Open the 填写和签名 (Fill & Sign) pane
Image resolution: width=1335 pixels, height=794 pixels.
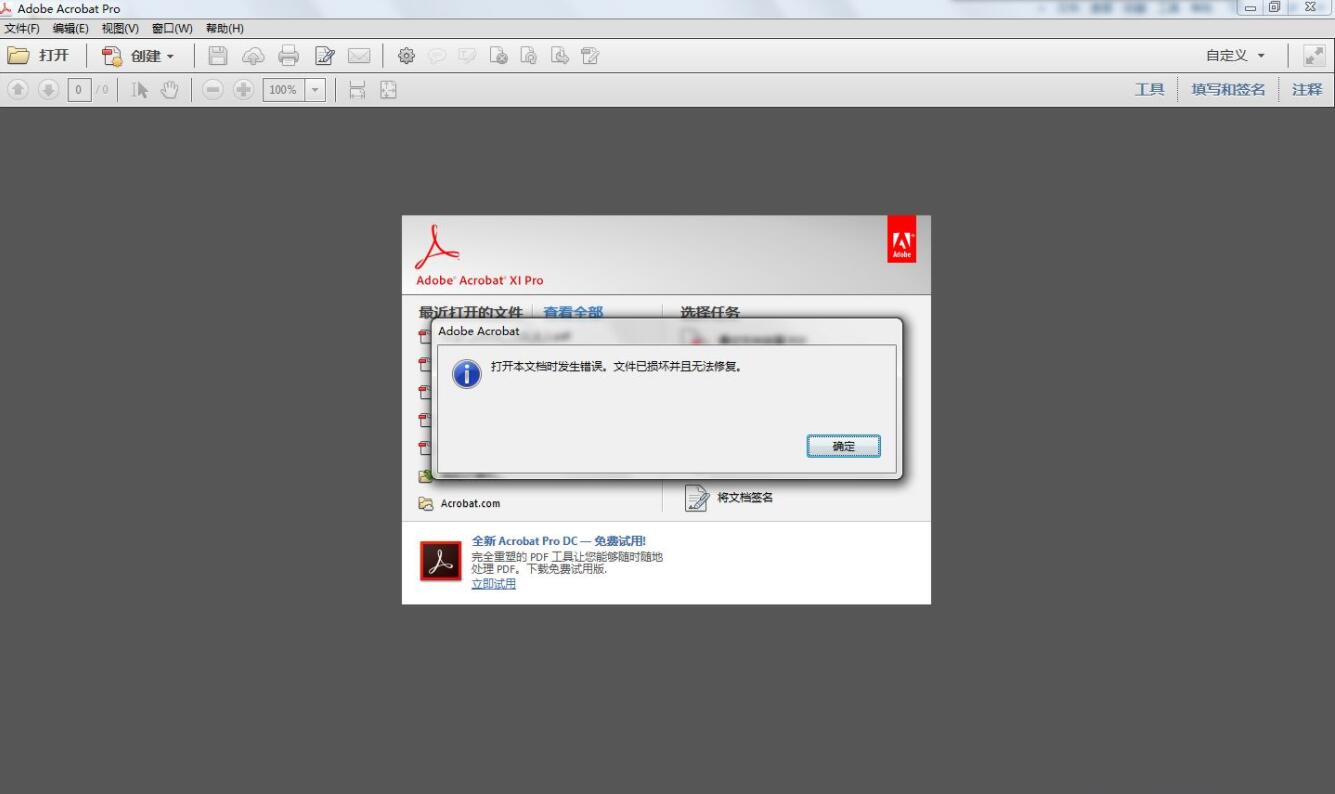click(1228, 90)
